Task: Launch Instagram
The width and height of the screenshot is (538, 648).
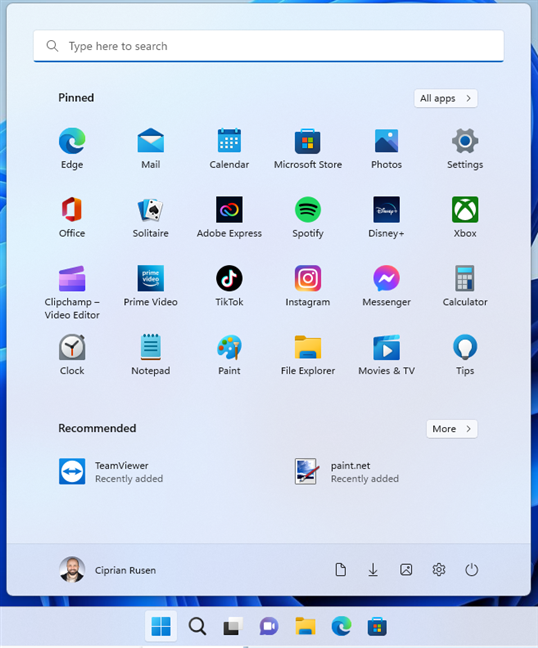Action: (x=308, y=286)
